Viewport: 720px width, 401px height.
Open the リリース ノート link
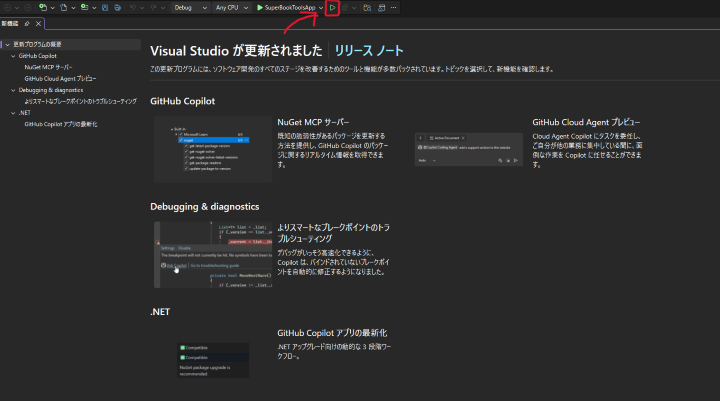[x=369, y=51]
